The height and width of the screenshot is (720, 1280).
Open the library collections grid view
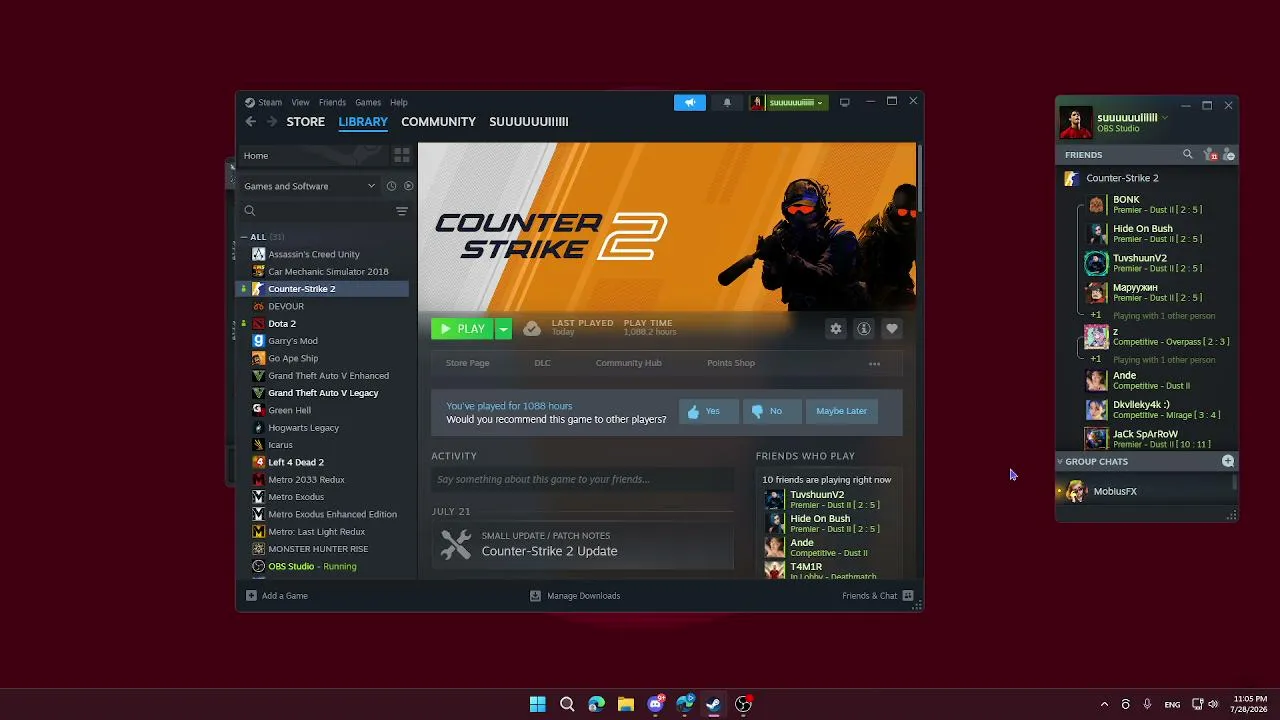(402, 155)
